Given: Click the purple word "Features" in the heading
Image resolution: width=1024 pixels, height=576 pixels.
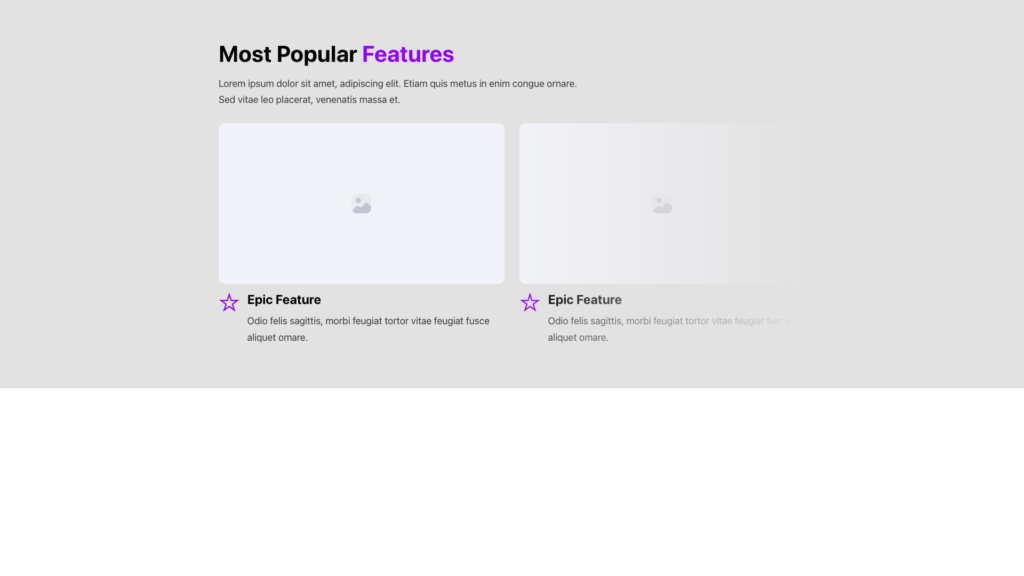Looking at the screenshot, I should 408,54.
